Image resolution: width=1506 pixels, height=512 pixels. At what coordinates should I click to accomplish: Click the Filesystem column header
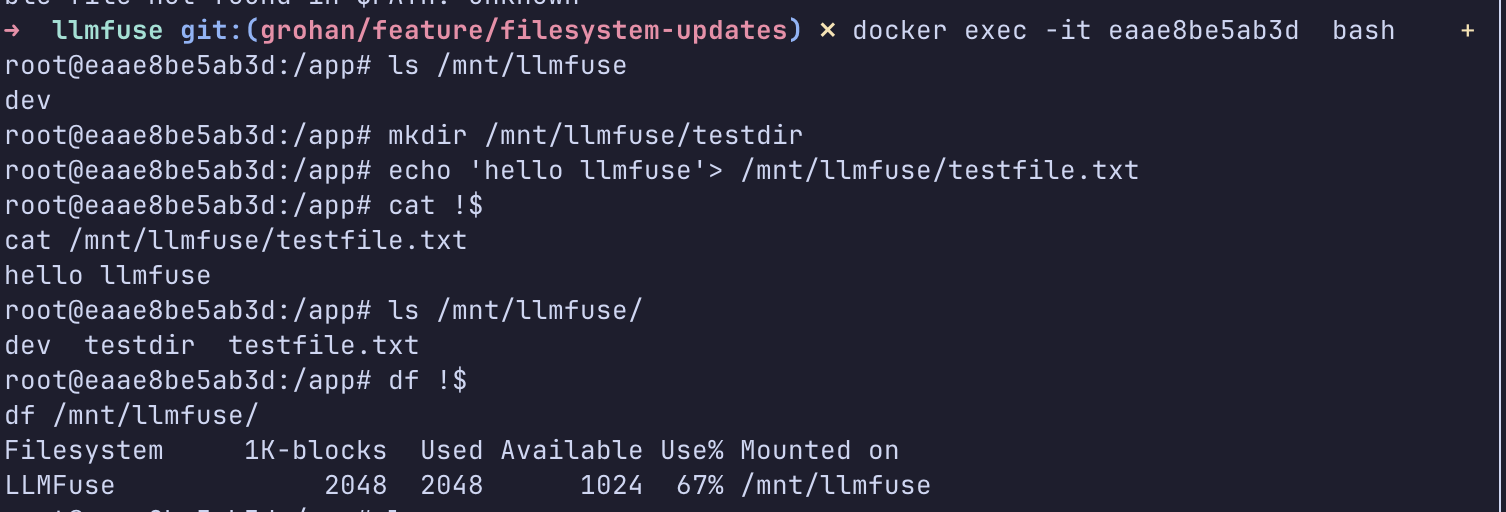84,450
